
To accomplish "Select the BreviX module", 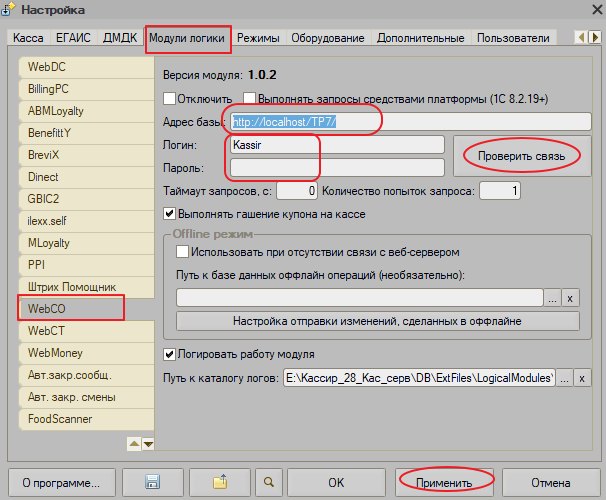I will pos(86,155).
